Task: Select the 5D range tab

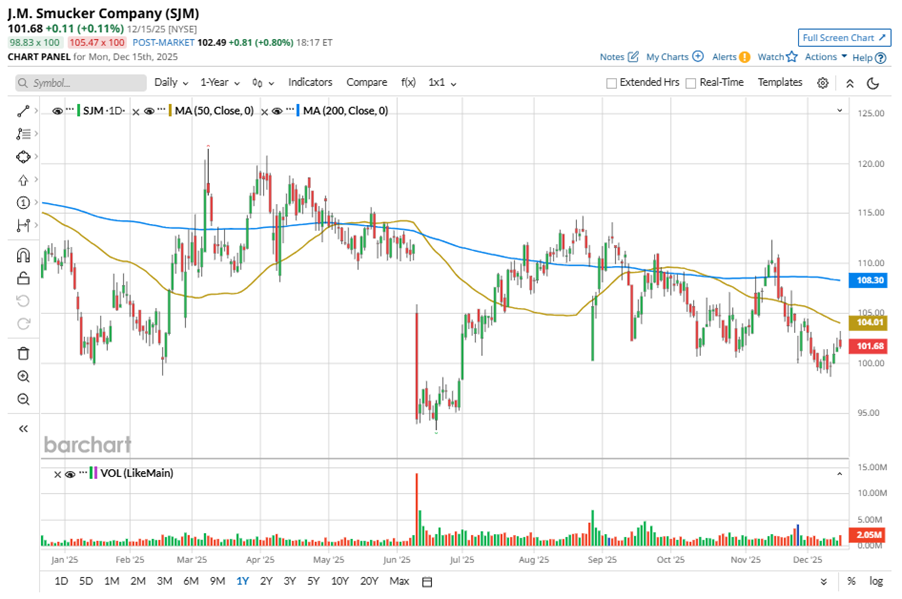Action: pos(86,581)
